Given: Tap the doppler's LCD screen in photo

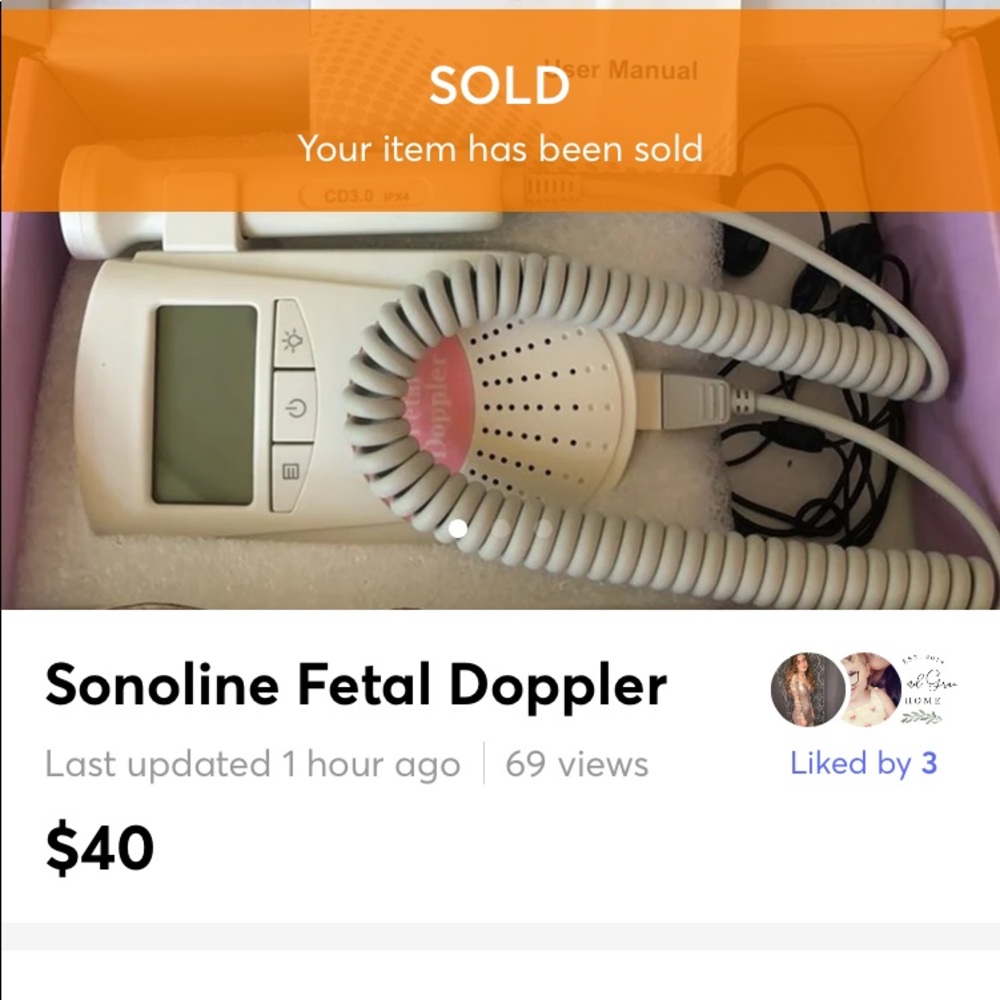Looking at the screenshot, I should coord(205,404).
